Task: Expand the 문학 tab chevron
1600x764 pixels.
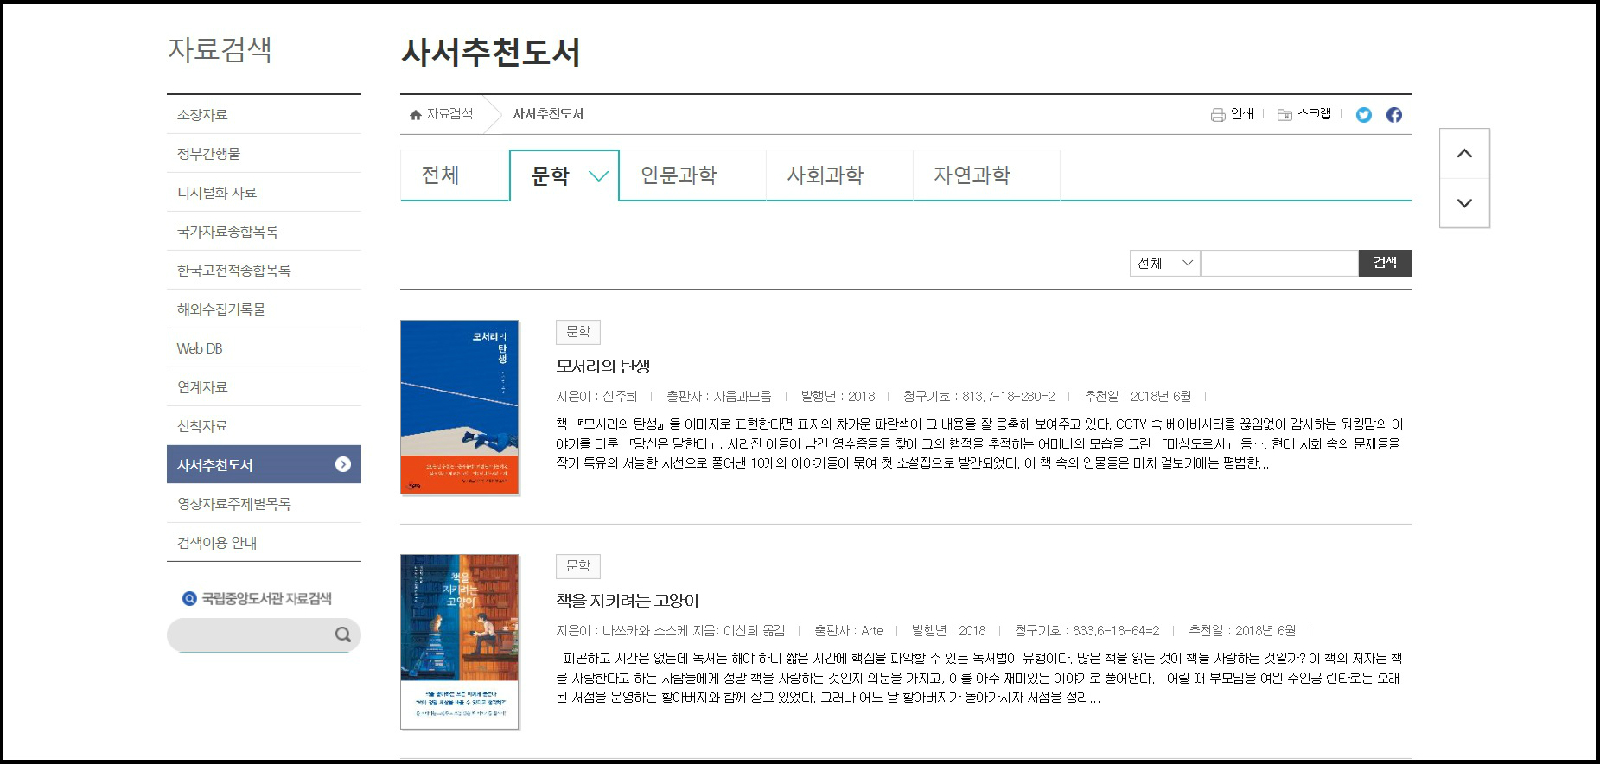Action: coord(599,177)
